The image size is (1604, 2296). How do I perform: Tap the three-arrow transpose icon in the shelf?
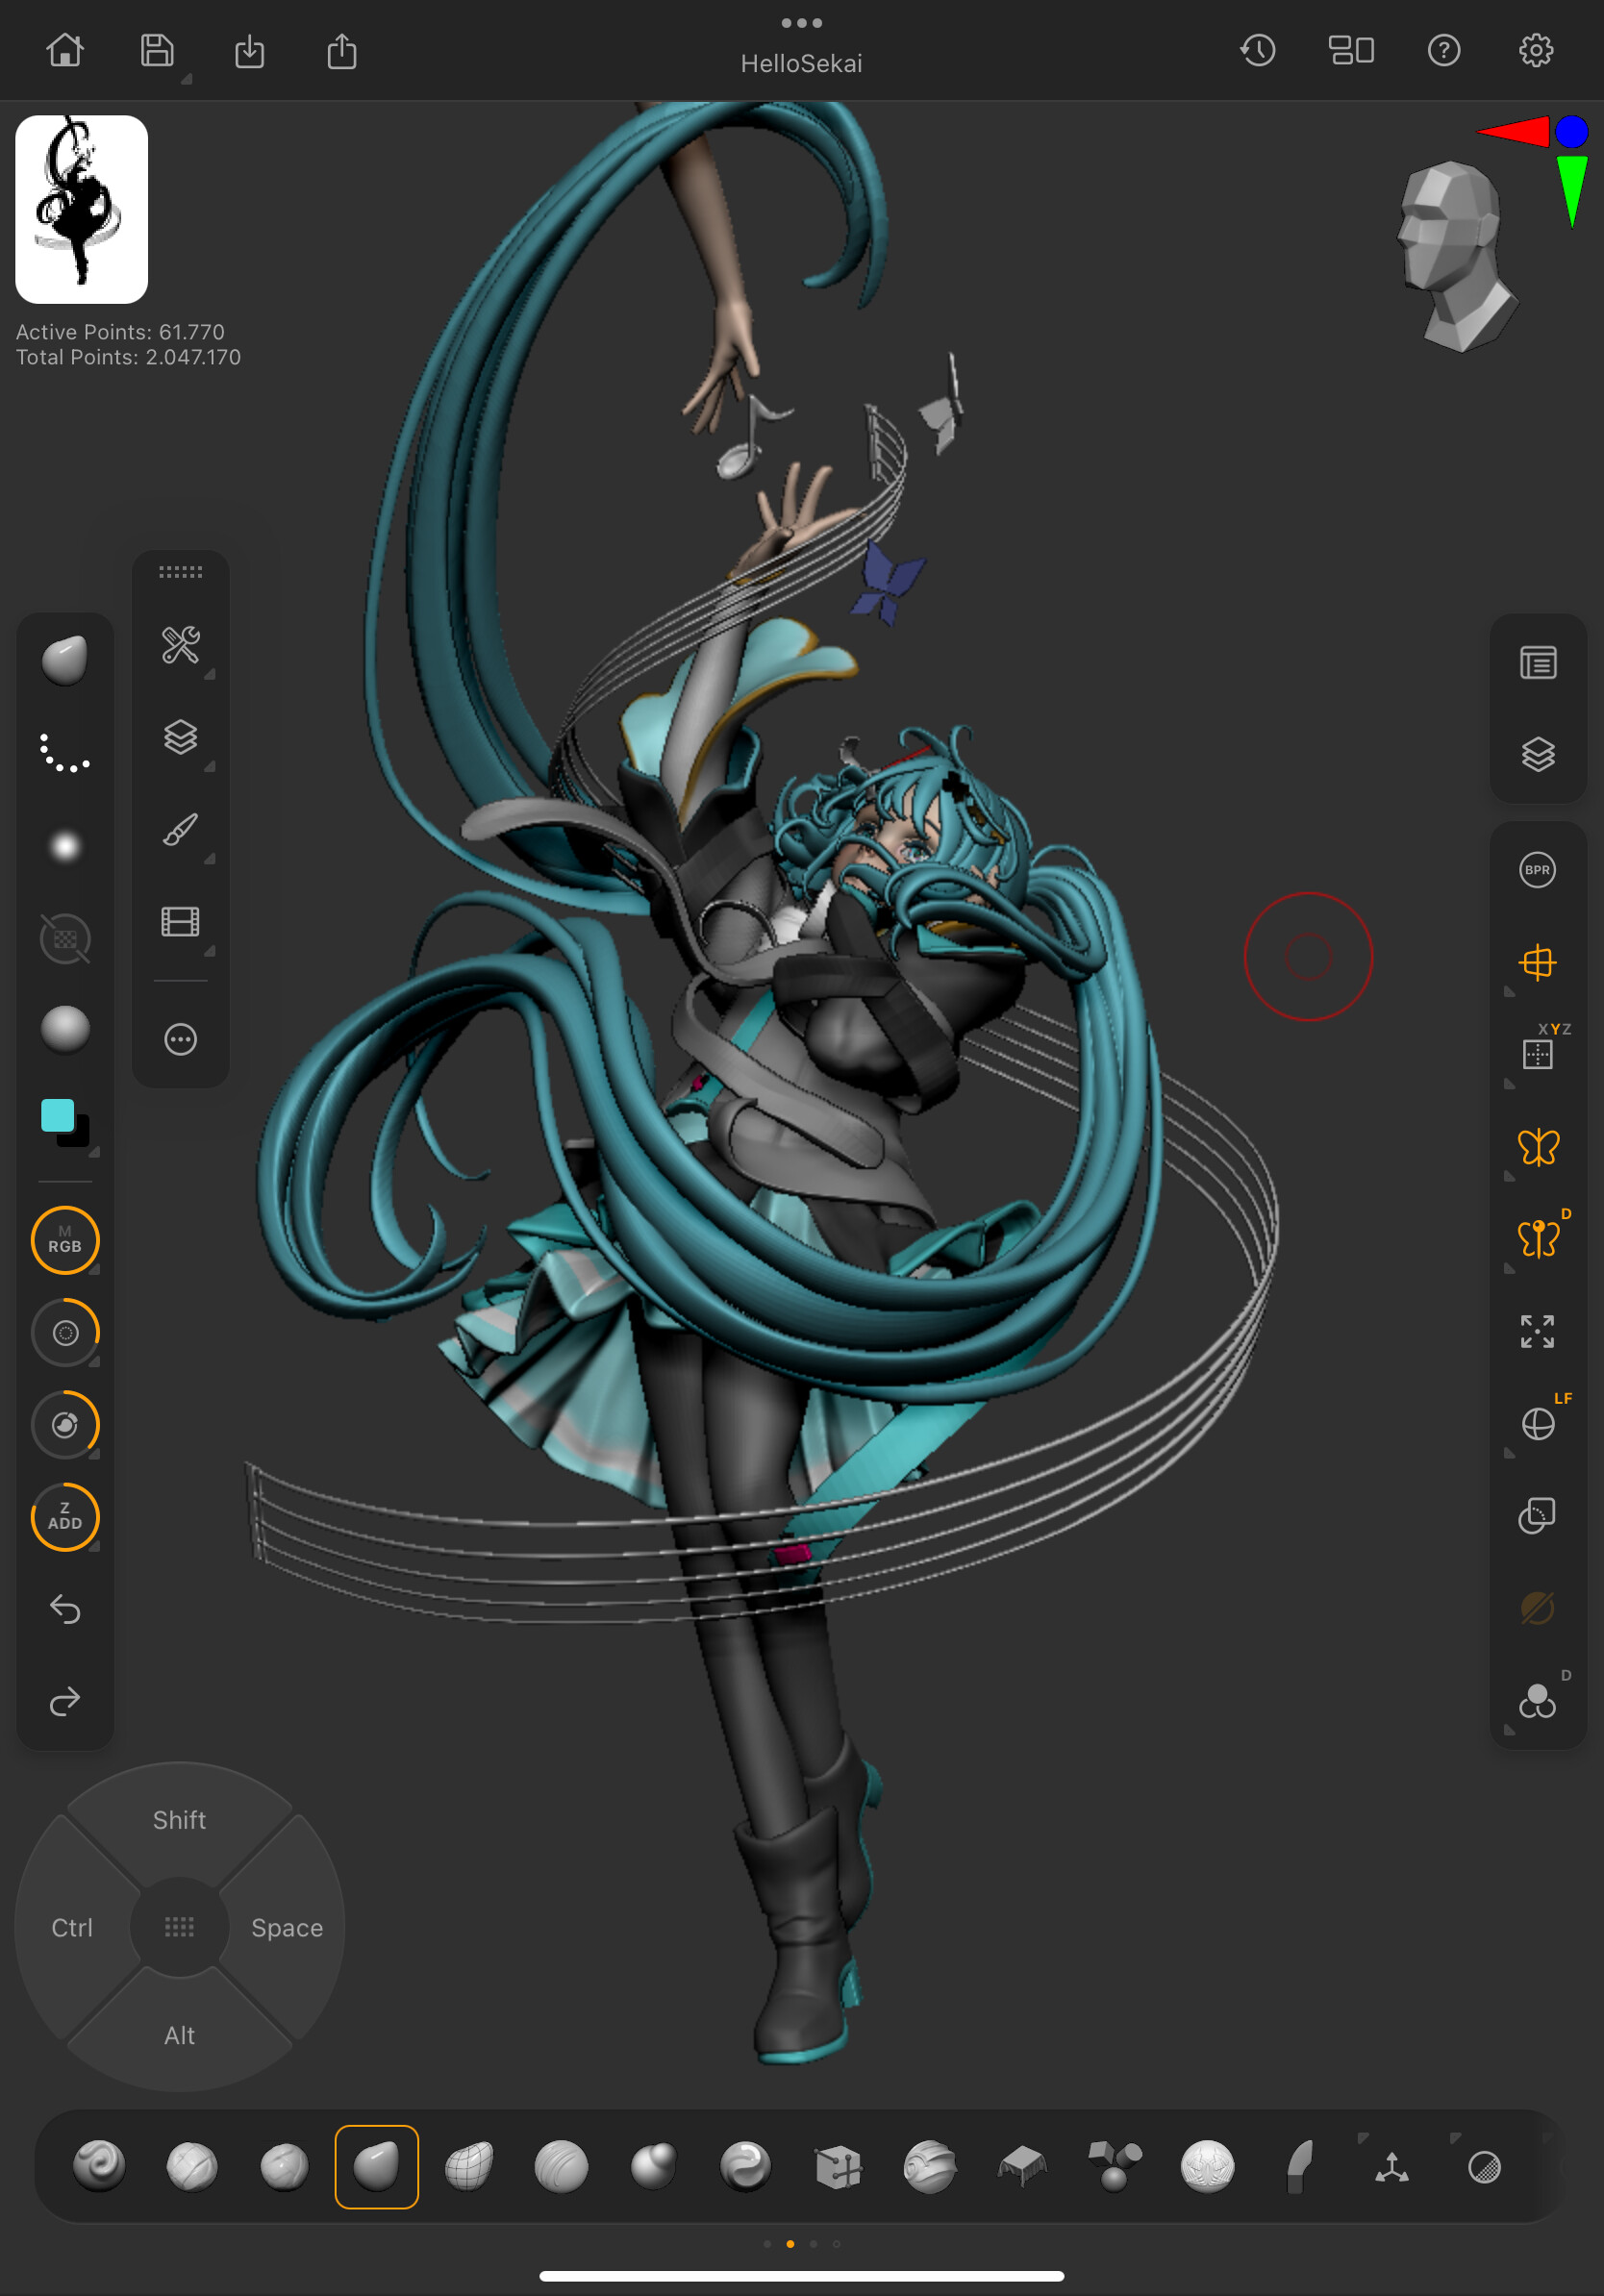coord(1392,2167)
